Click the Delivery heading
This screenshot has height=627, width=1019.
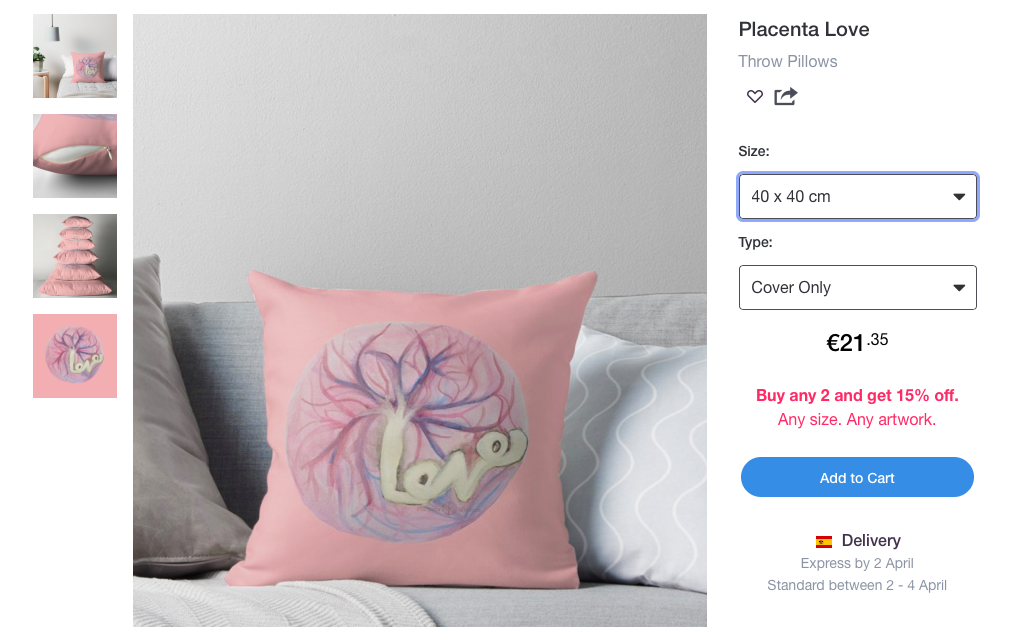[x=871, y=541]
